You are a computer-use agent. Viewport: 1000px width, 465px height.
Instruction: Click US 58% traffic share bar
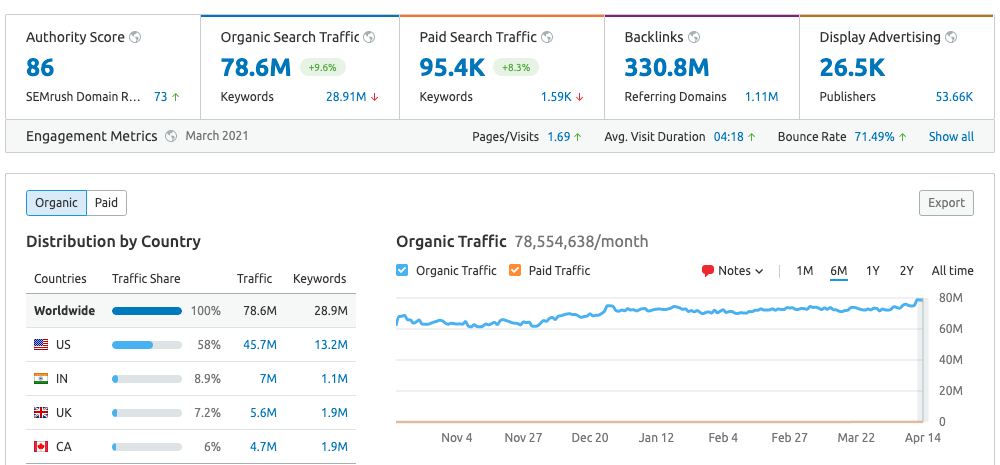click(147, 345)
